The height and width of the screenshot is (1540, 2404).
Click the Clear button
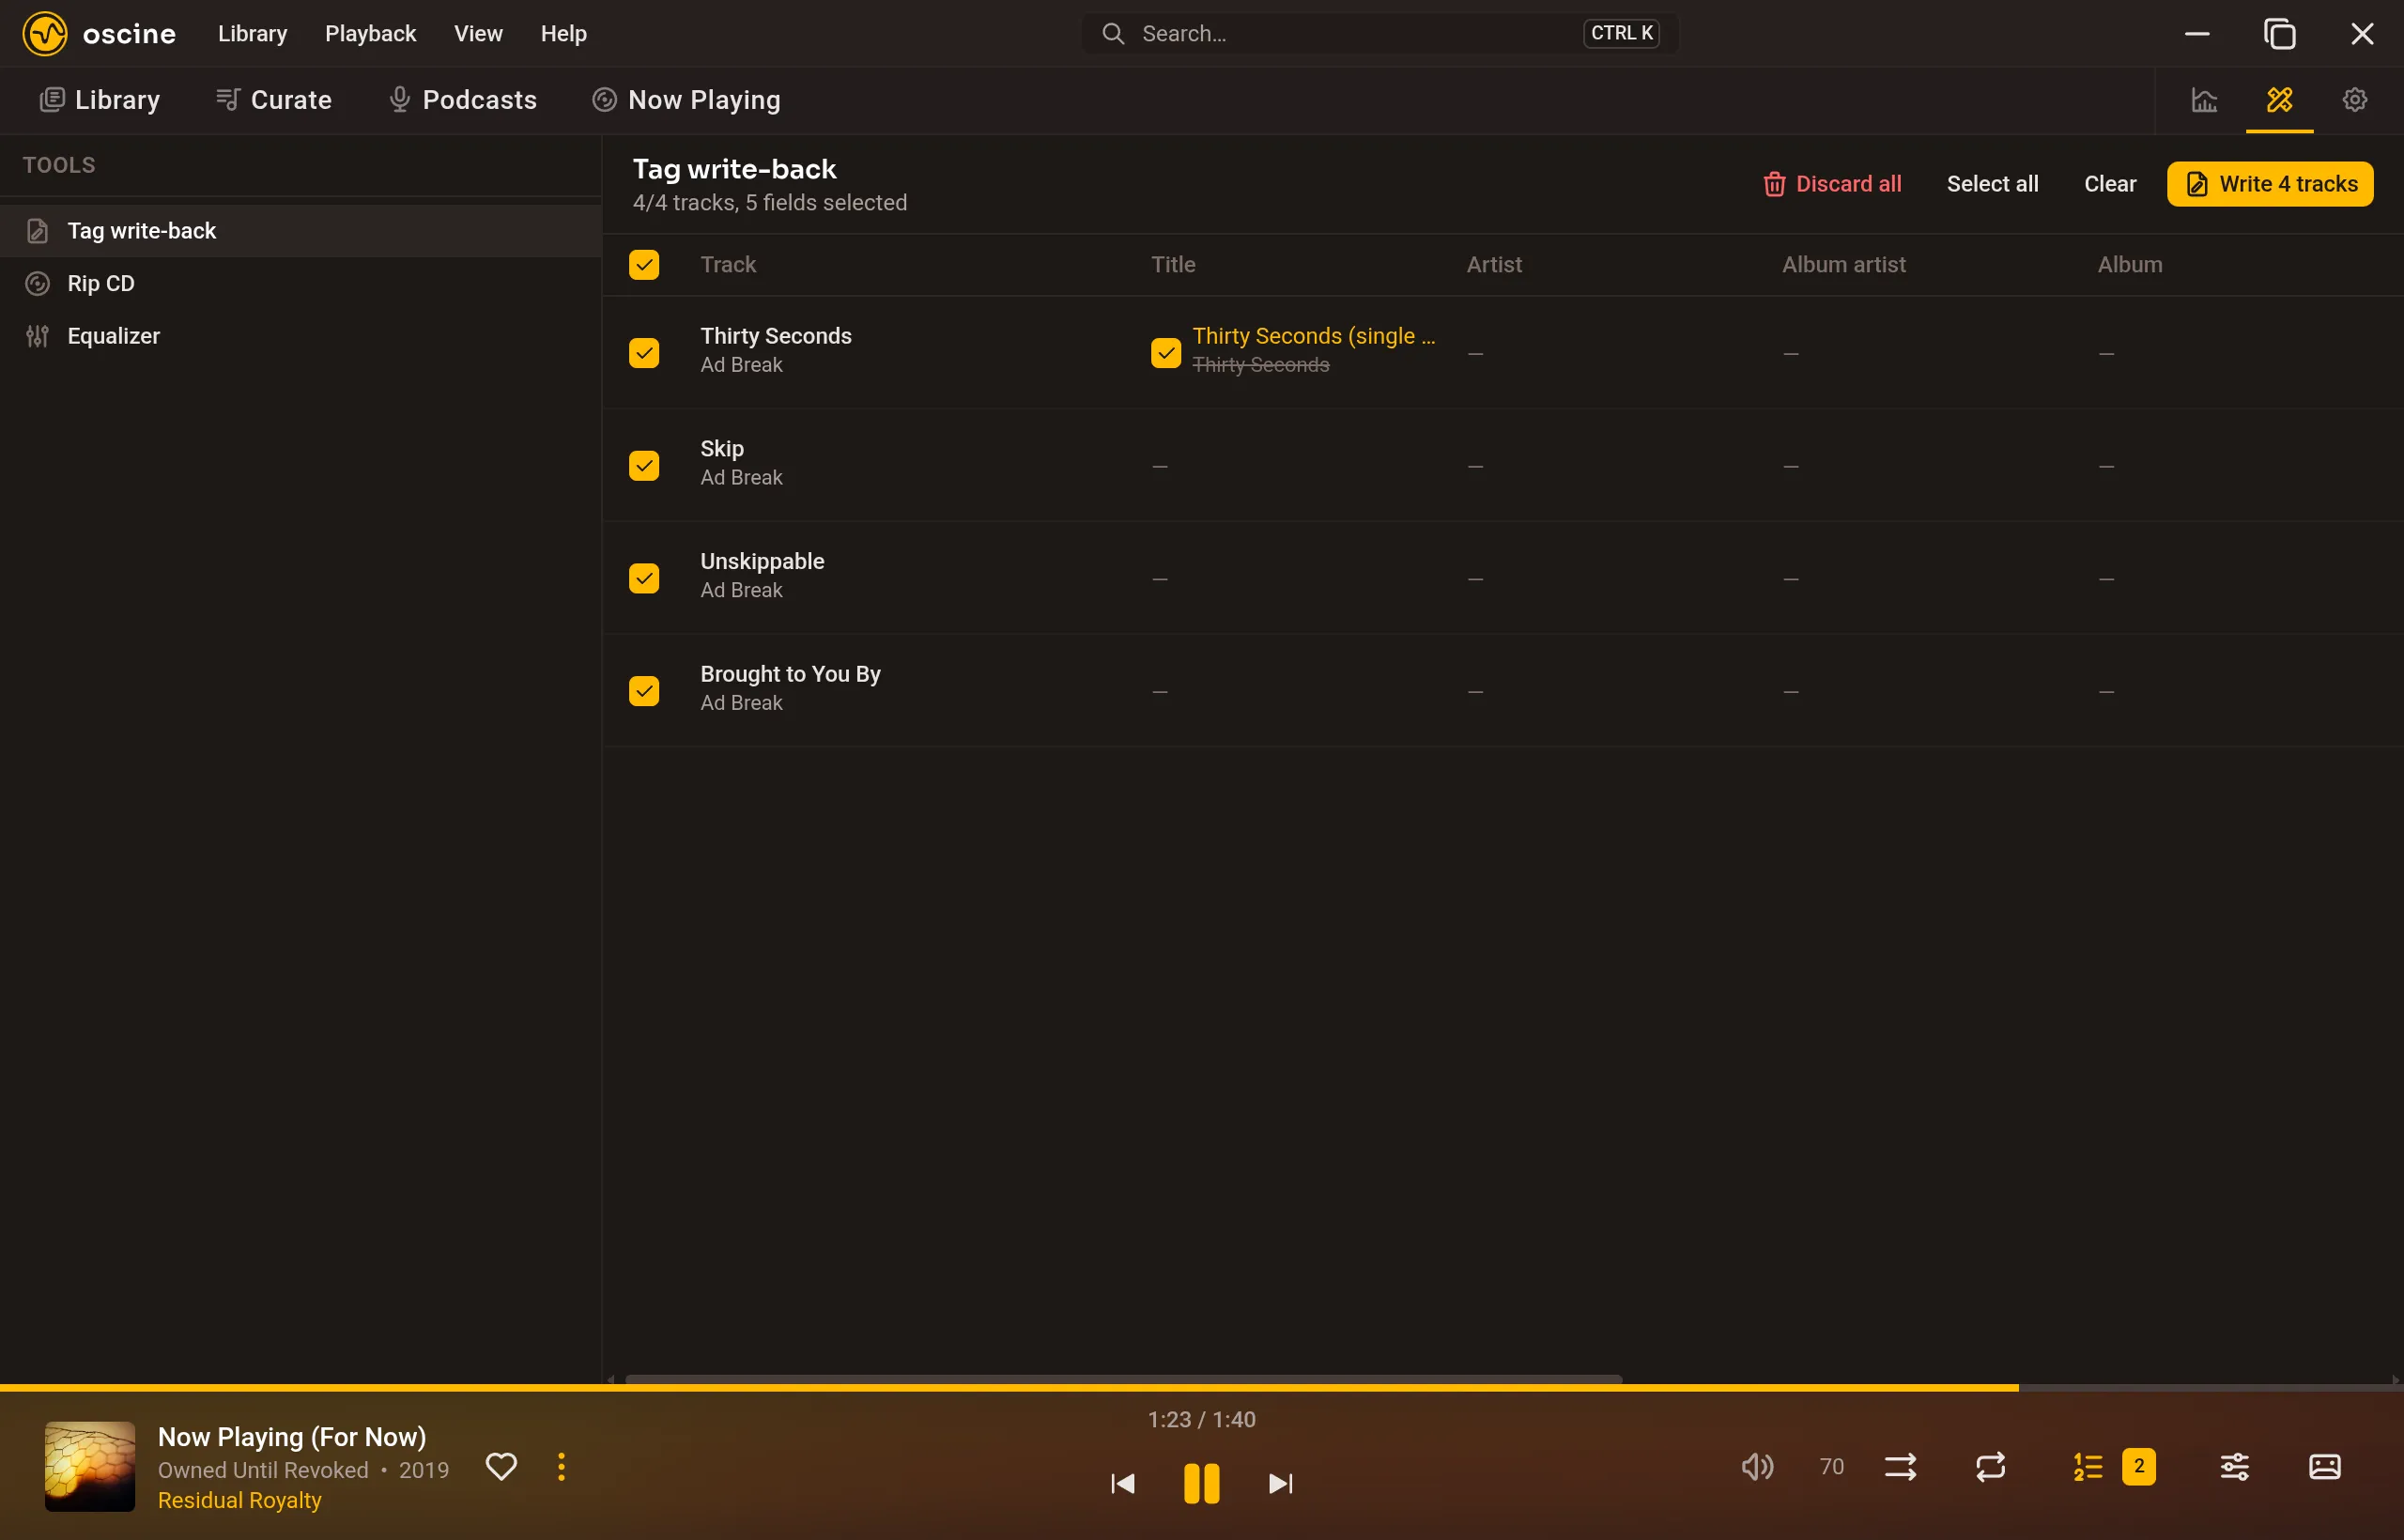2109,184
